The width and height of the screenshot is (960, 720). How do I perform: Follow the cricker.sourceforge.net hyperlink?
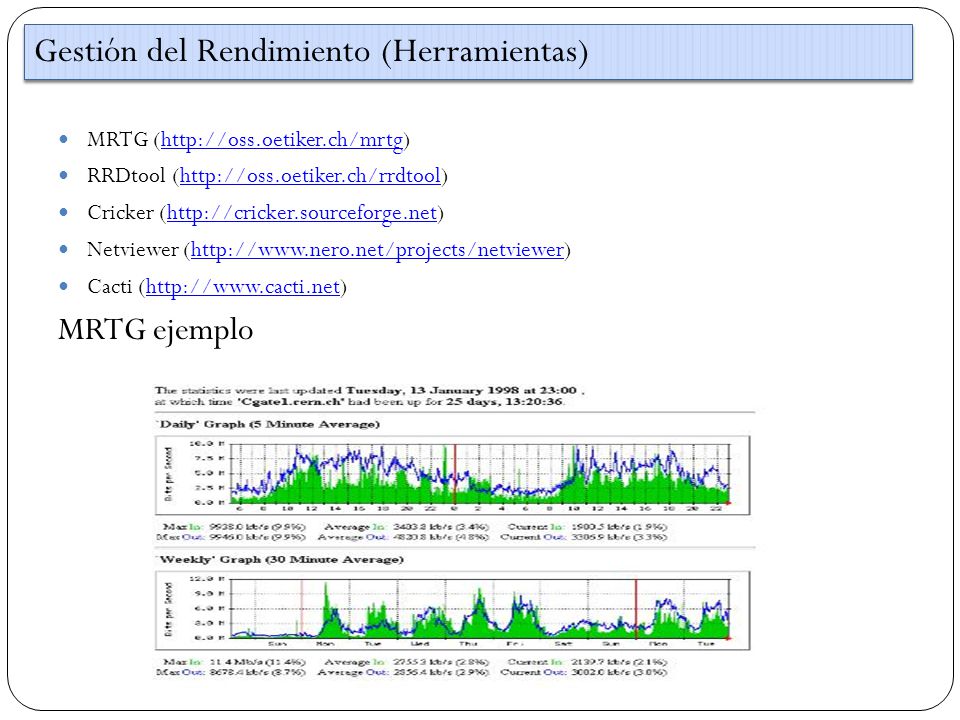click(302, 213)
